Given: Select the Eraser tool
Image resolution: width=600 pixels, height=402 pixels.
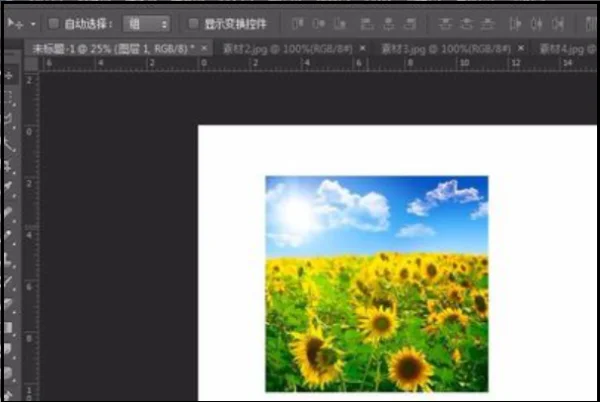Looking at the screenshot, I should (9, 304).
